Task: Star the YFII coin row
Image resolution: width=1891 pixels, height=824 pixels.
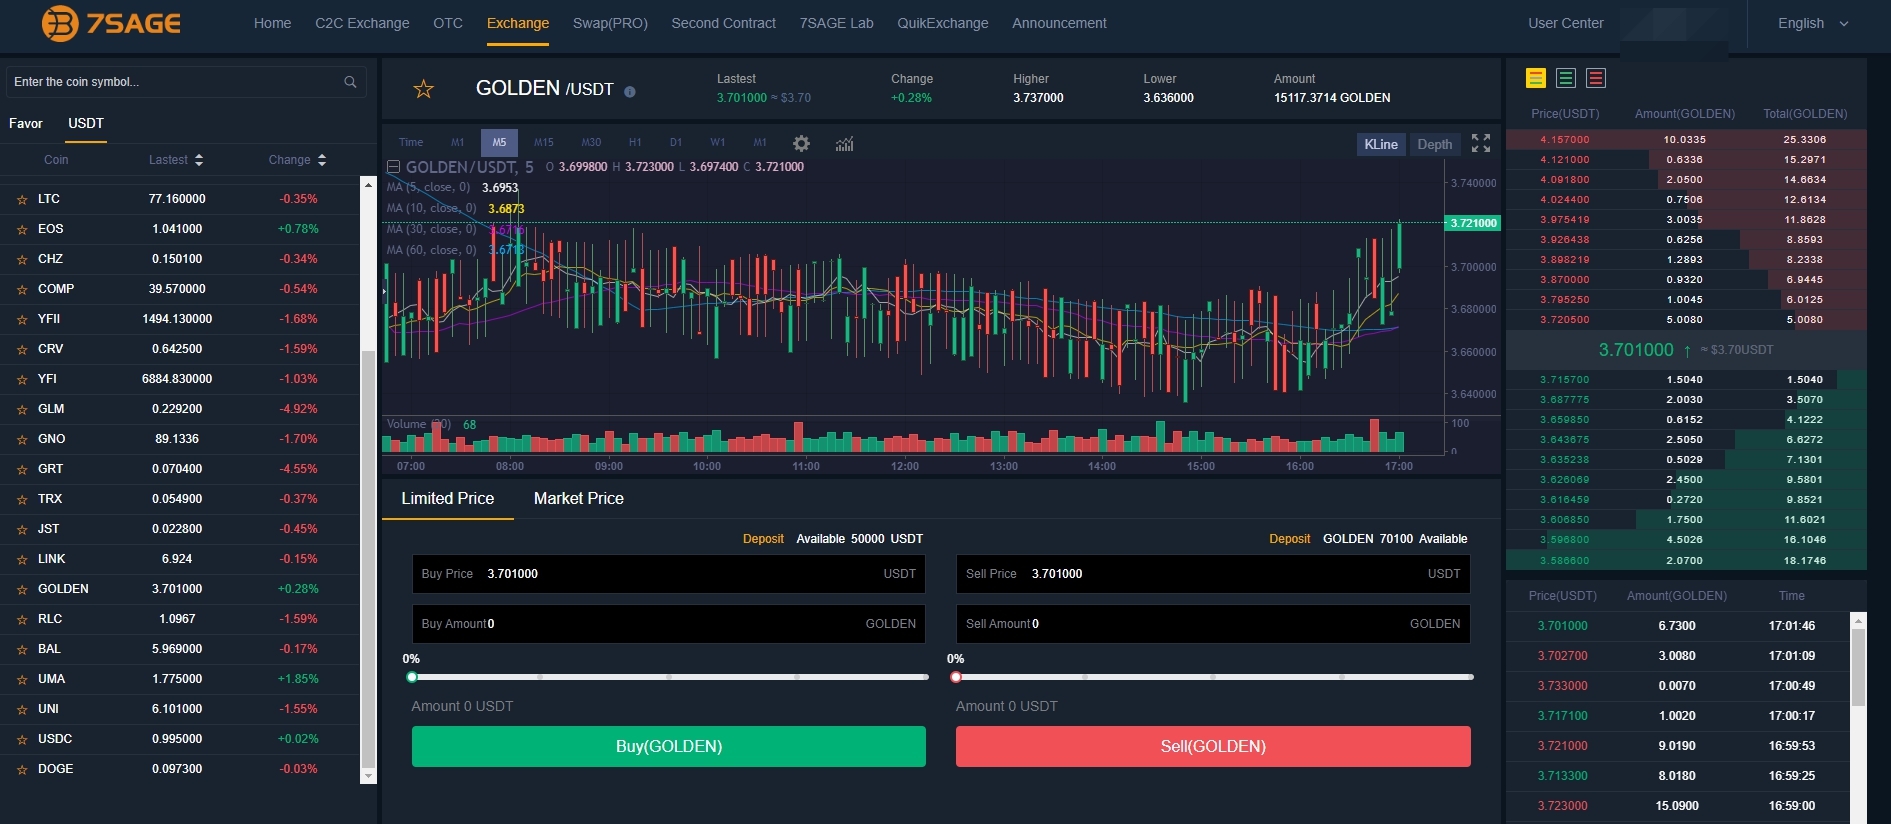Action: click(22, 320)
